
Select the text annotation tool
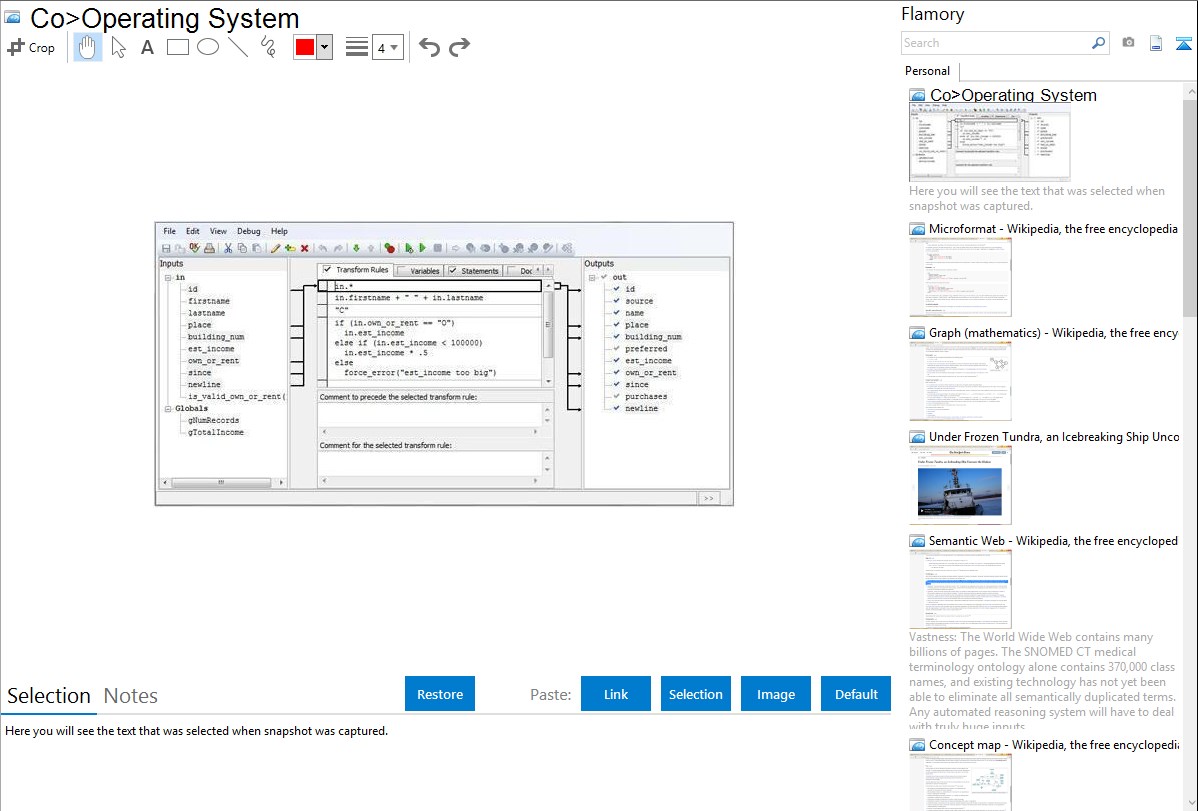tap(147, 47)
